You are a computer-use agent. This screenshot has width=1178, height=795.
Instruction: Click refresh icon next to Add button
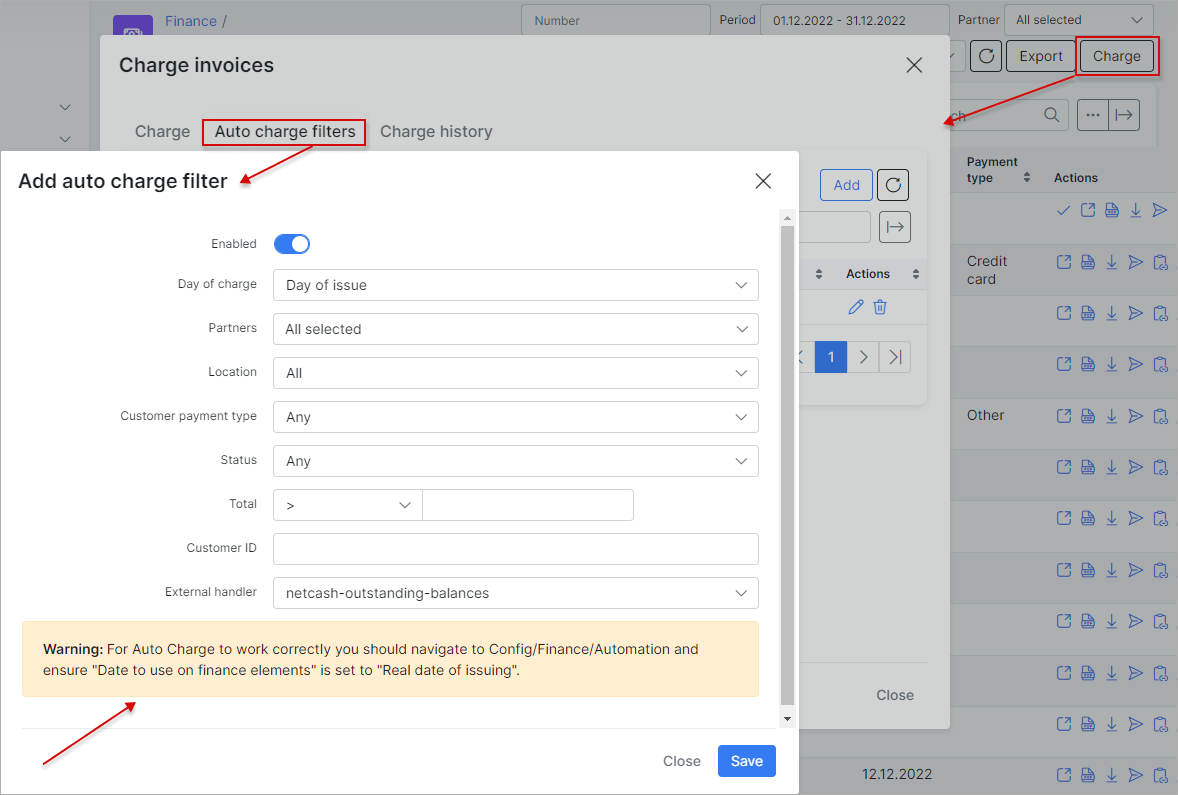point(893,185)
